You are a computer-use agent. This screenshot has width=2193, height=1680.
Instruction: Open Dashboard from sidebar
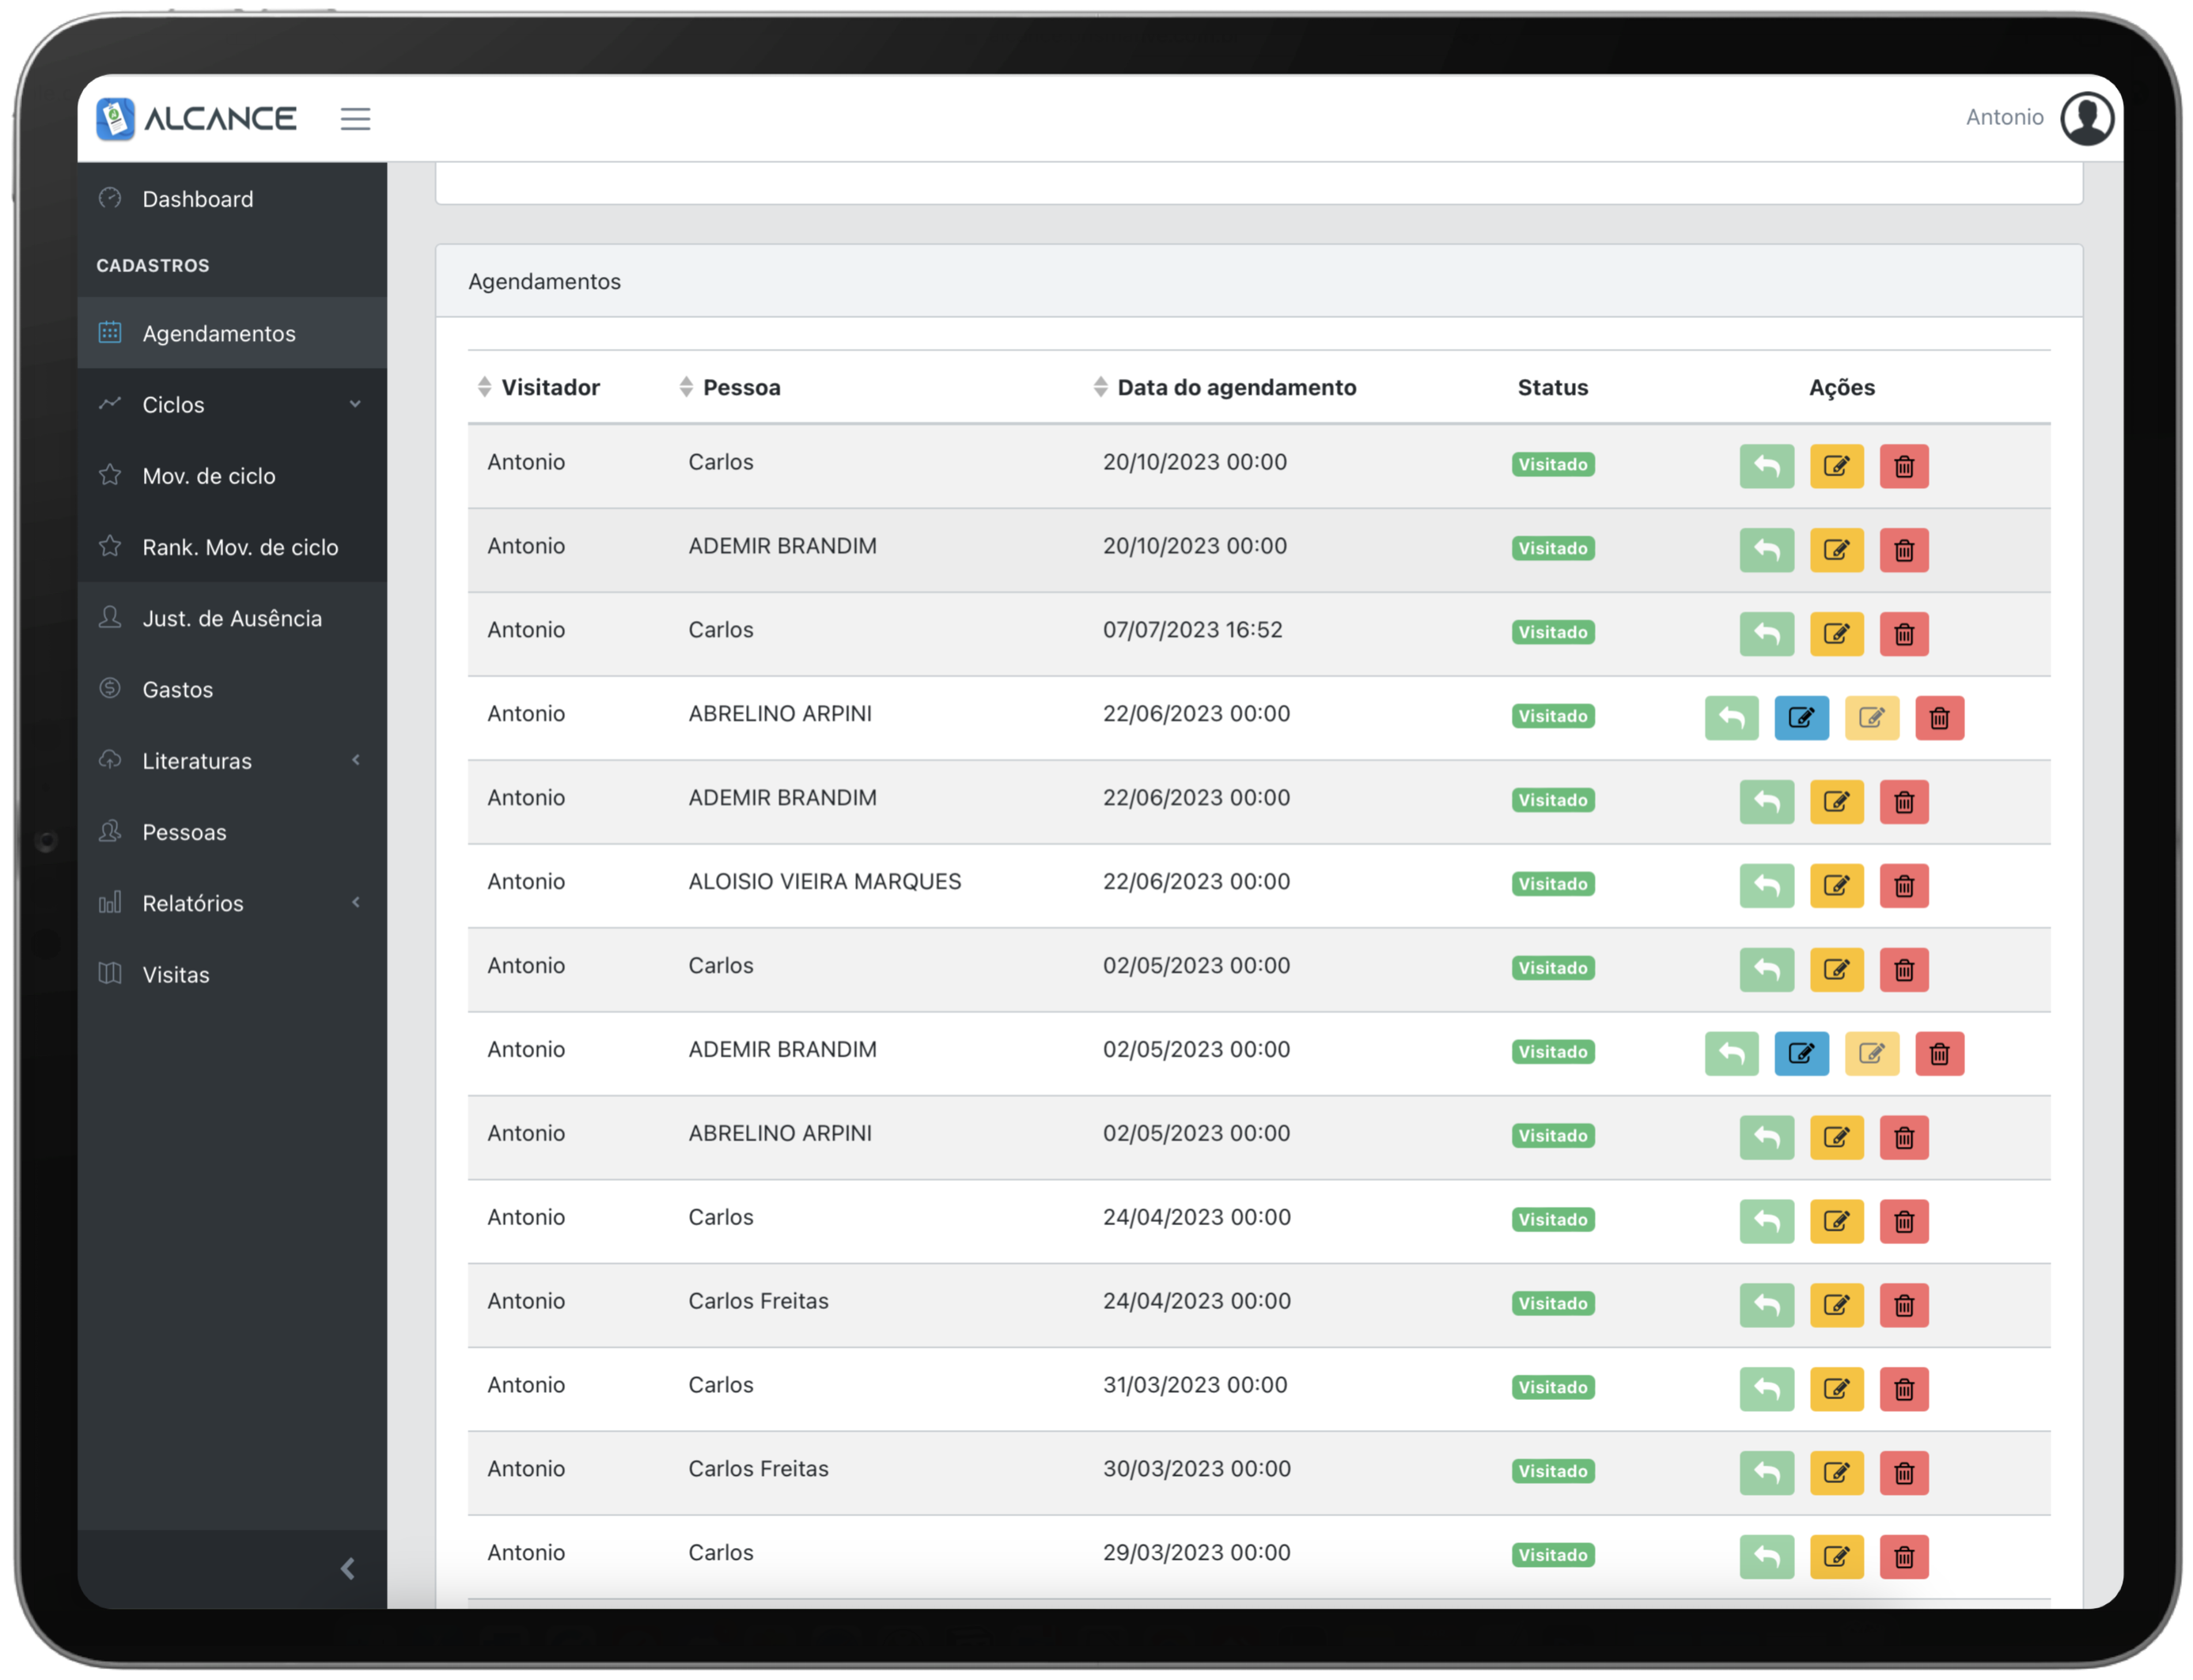coord(198,199)
